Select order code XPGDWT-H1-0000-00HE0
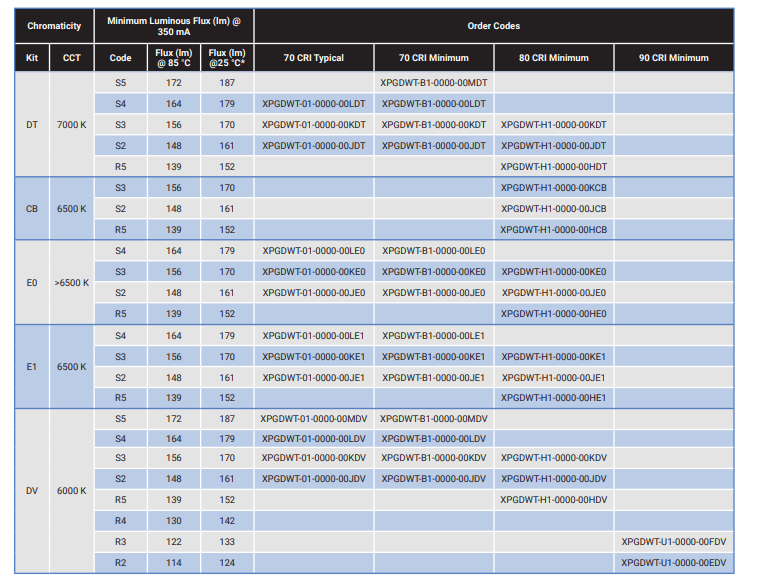The width and height of the screenshot is (757, 577). click(554, 314)
